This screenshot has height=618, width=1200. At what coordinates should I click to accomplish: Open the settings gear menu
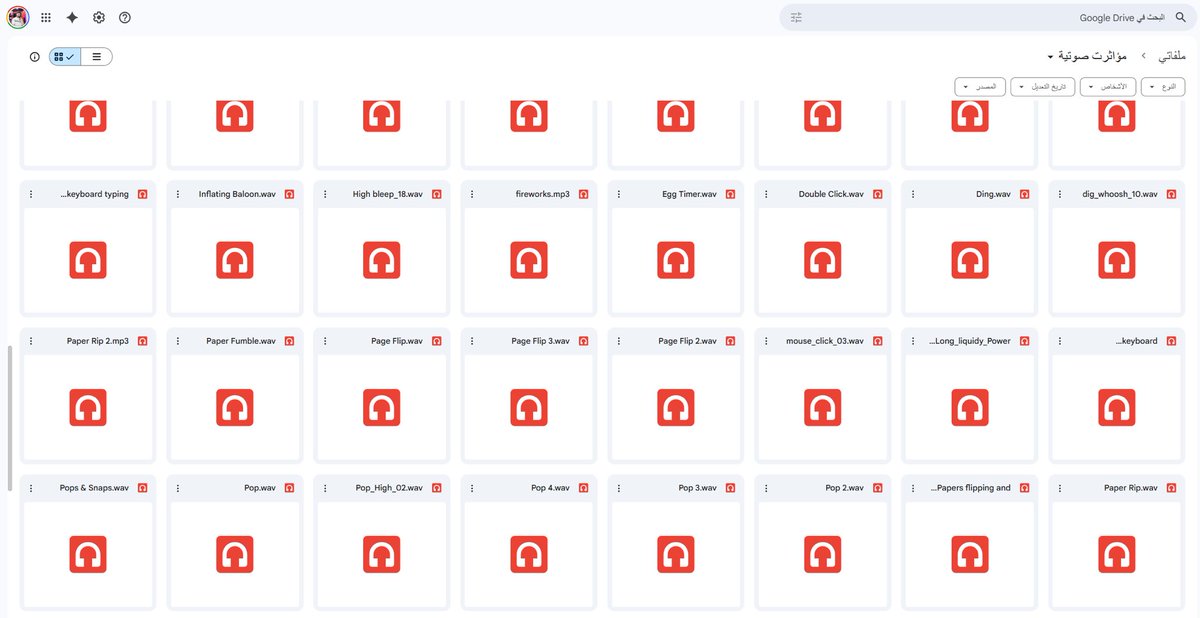click(99, 18)
